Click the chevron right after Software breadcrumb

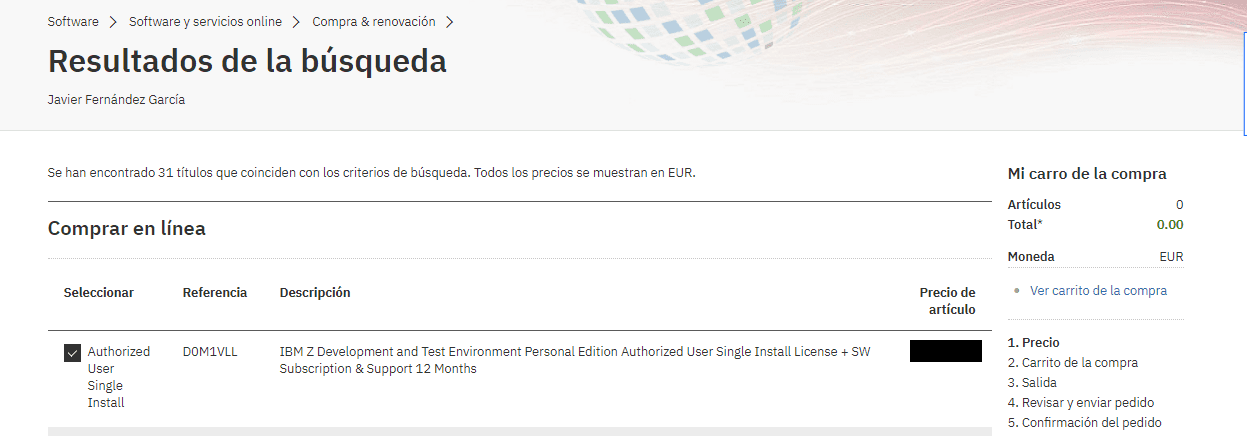[x=114, y=21]
